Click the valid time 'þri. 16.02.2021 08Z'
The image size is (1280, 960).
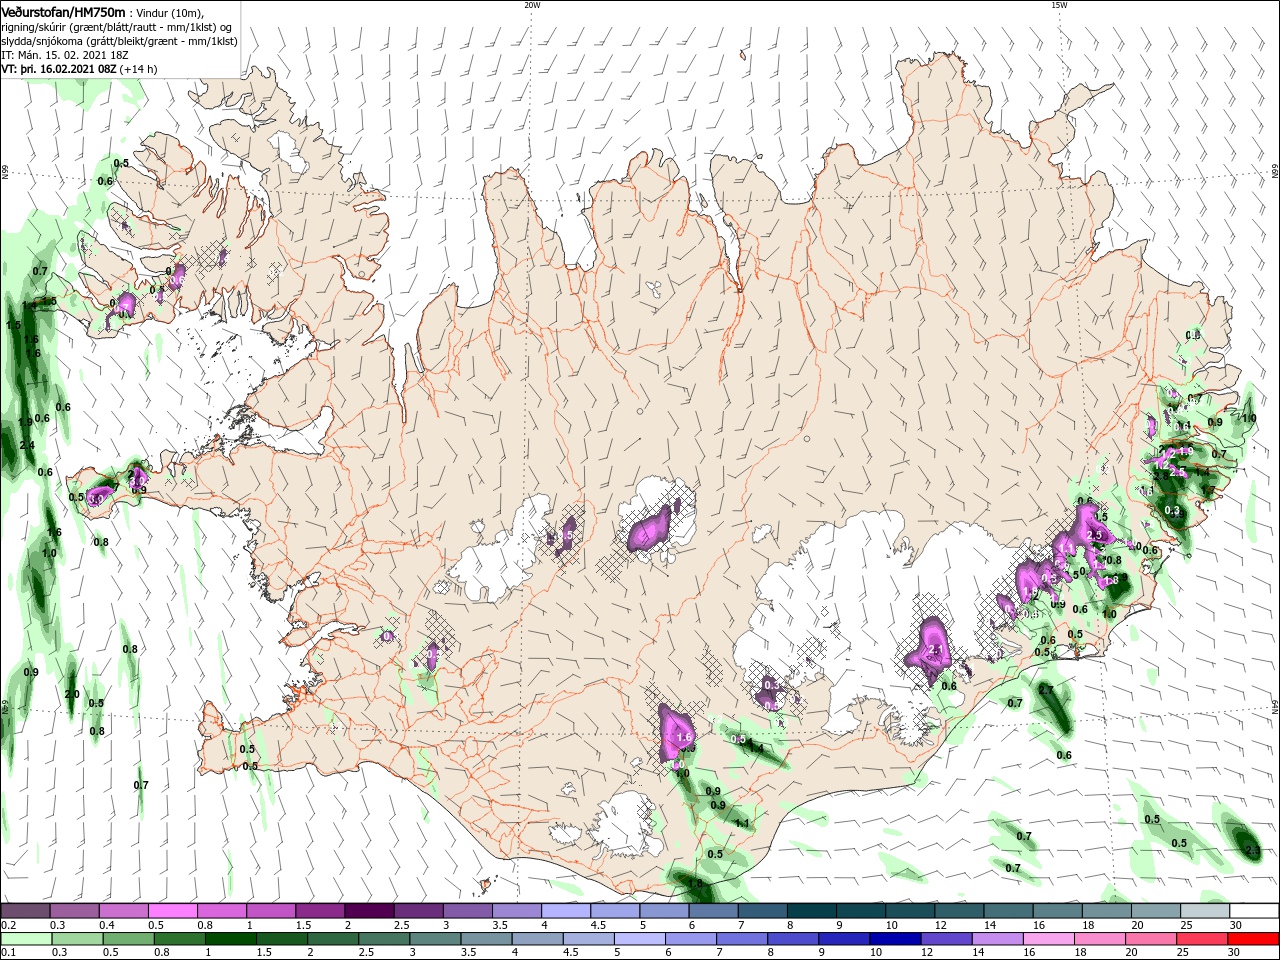click(x=67, y=69)
